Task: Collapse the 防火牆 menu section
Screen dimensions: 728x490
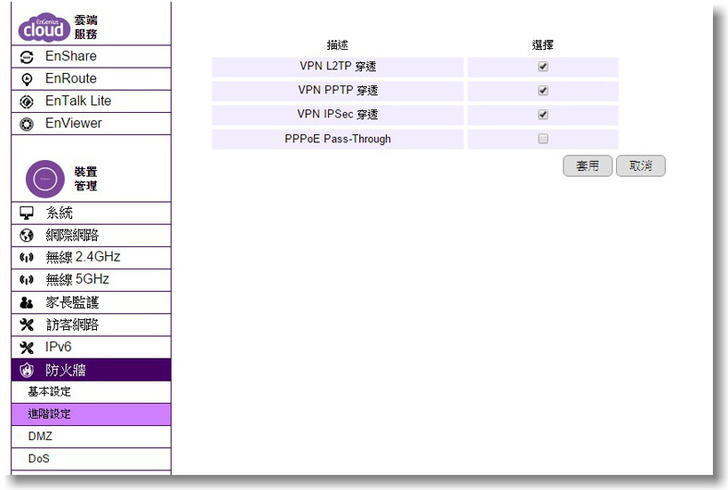Action: coord(91,370)
